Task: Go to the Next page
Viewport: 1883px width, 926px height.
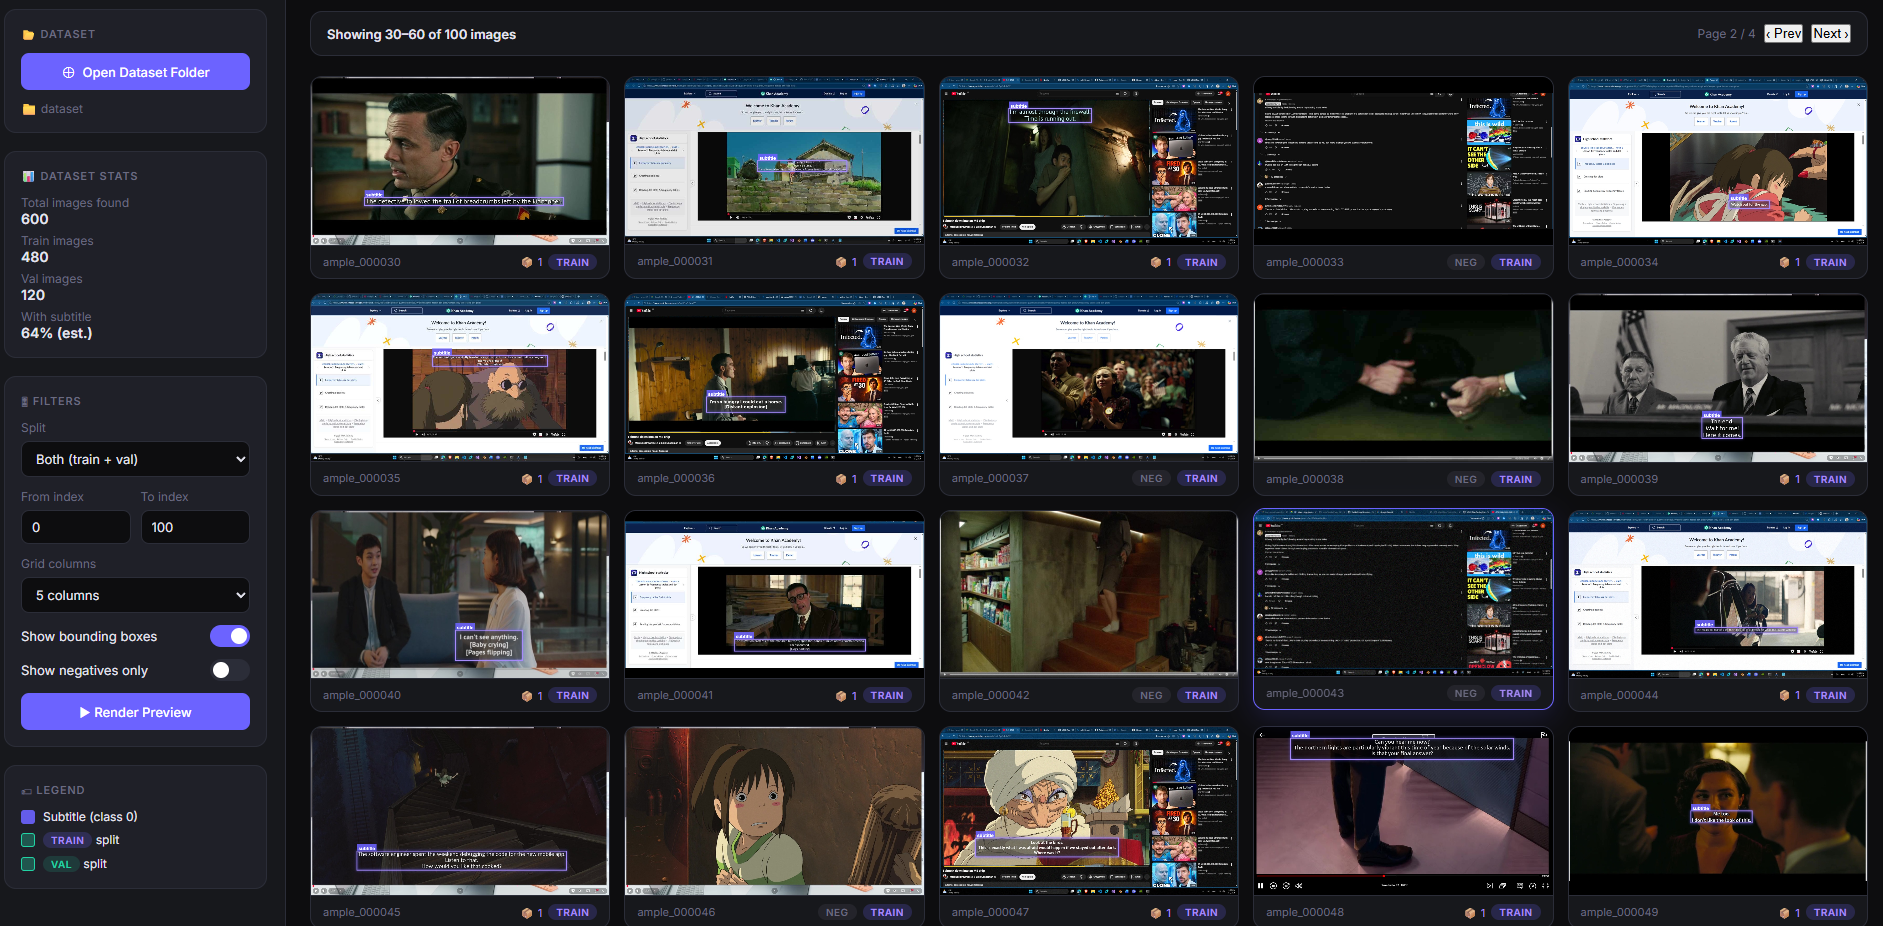Action: point(1830,33)
